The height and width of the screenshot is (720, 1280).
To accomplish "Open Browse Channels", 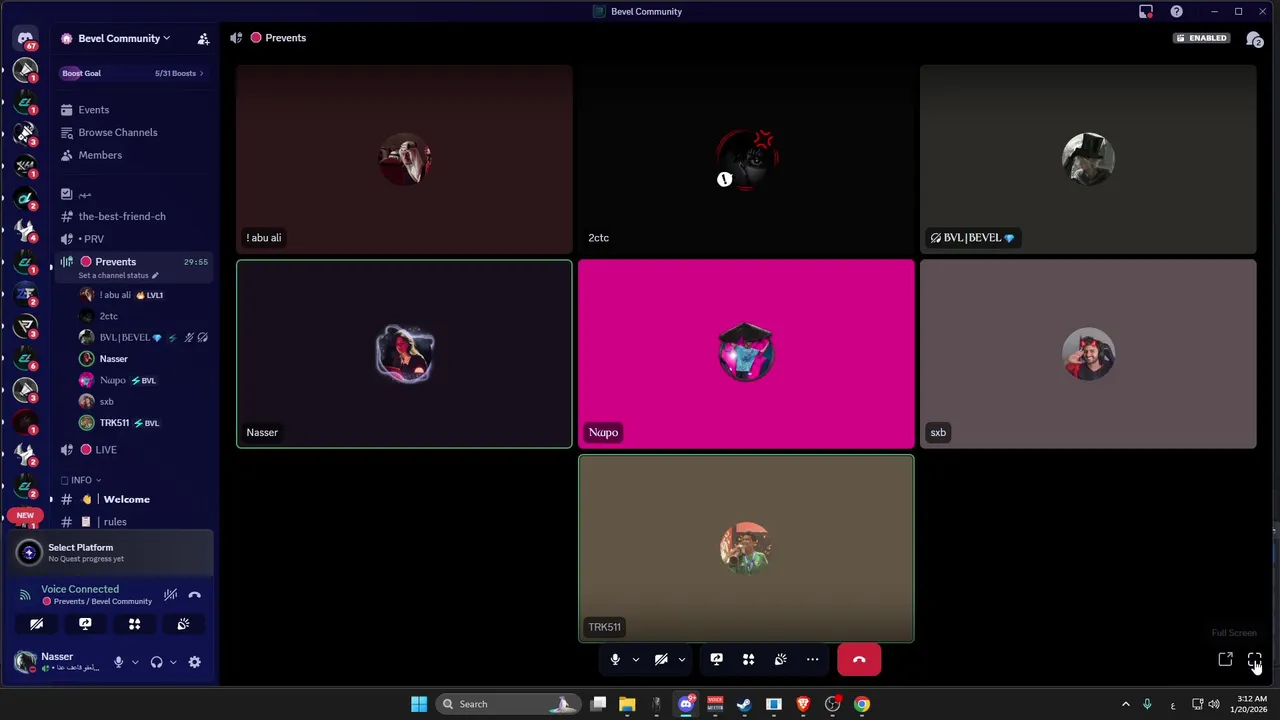I will pyautogui.click(x=133, y=132).
